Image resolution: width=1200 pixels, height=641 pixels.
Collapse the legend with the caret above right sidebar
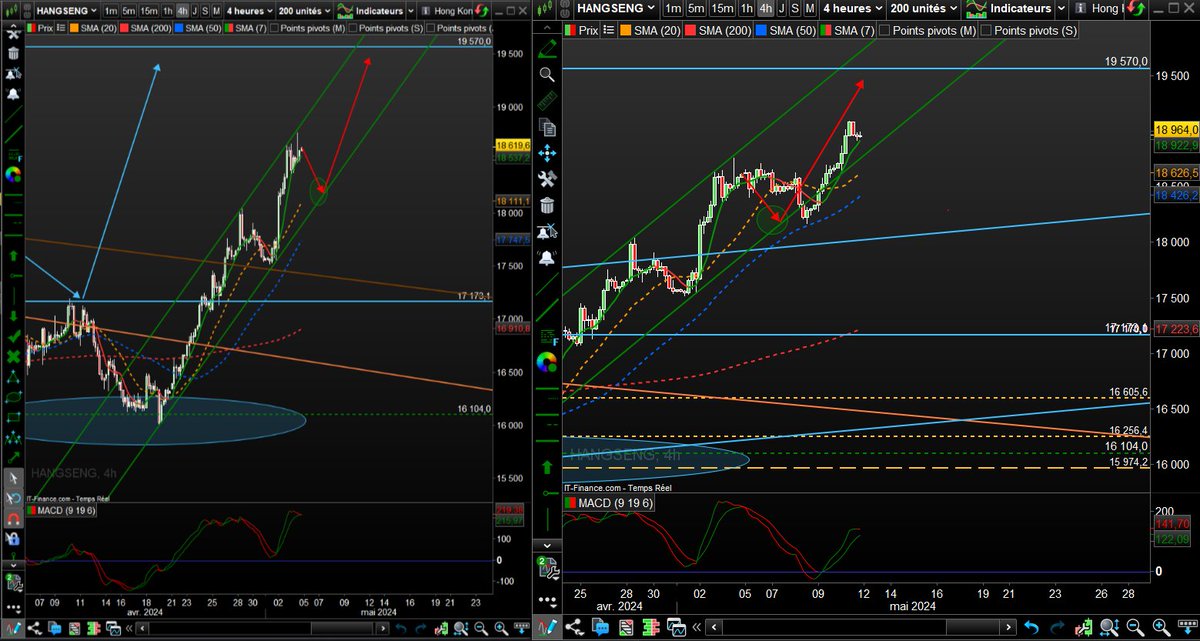point(547,27)
